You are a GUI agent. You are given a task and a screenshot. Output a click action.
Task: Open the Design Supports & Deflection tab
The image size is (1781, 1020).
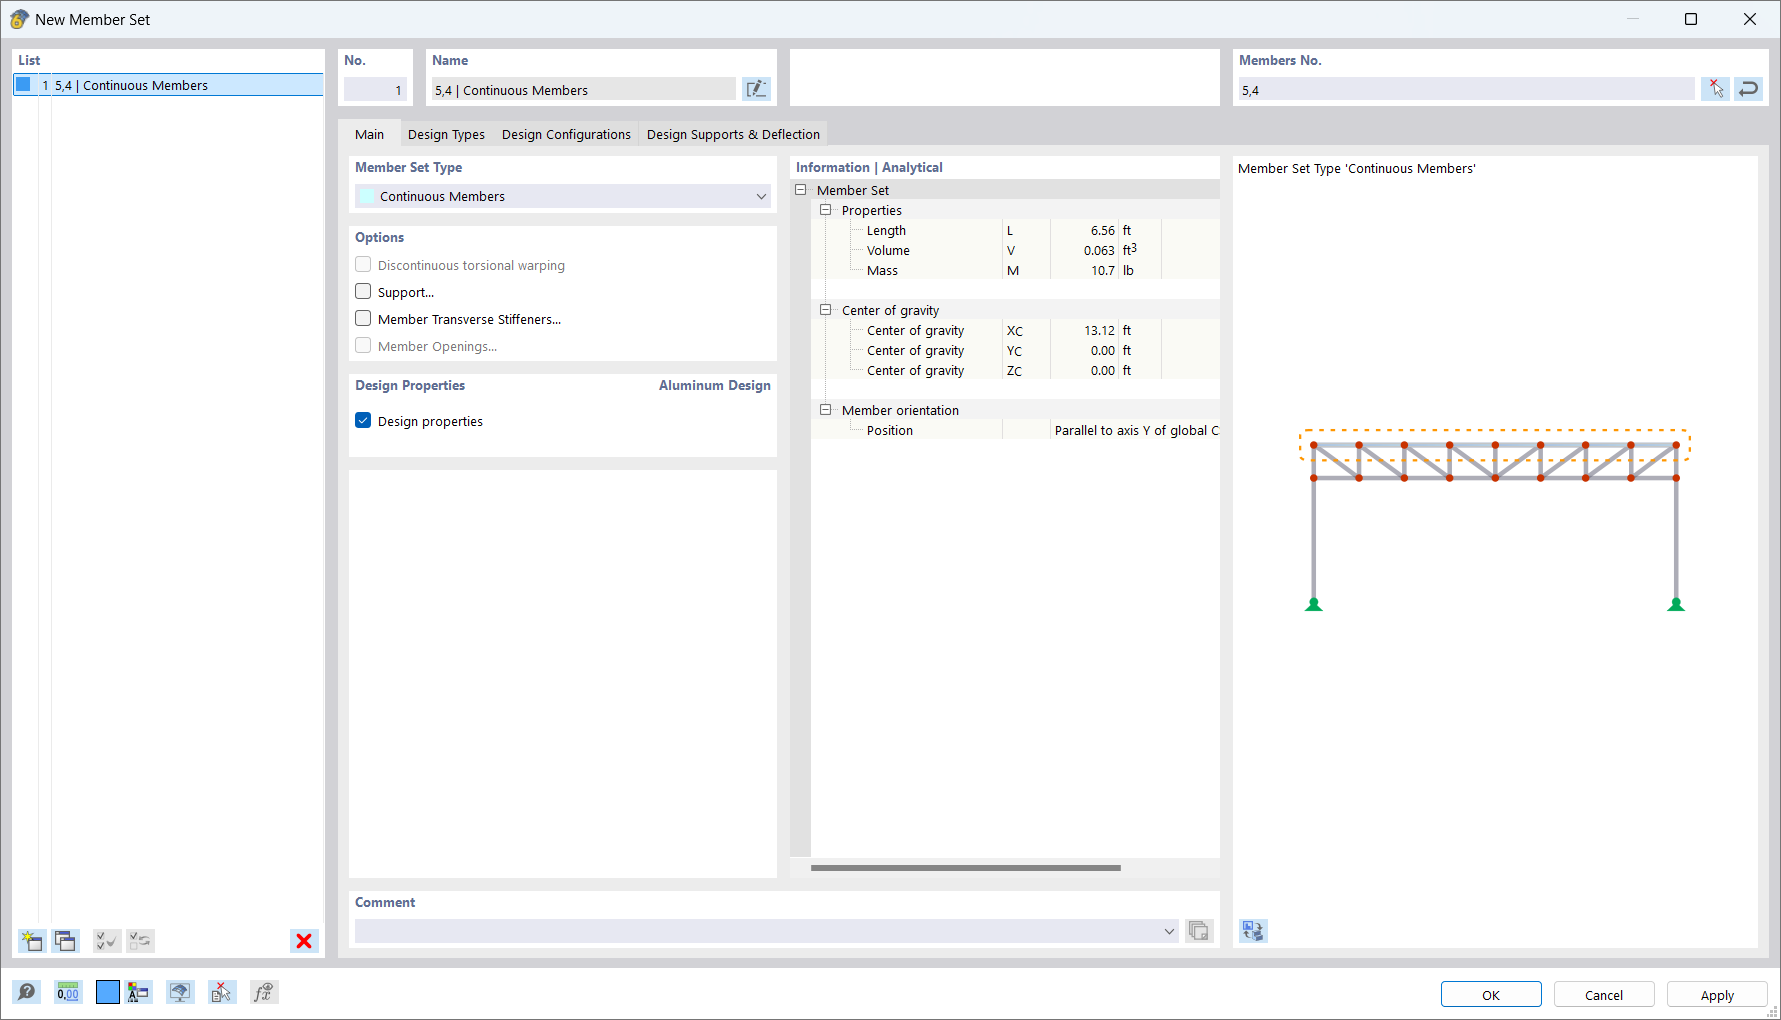733,133
